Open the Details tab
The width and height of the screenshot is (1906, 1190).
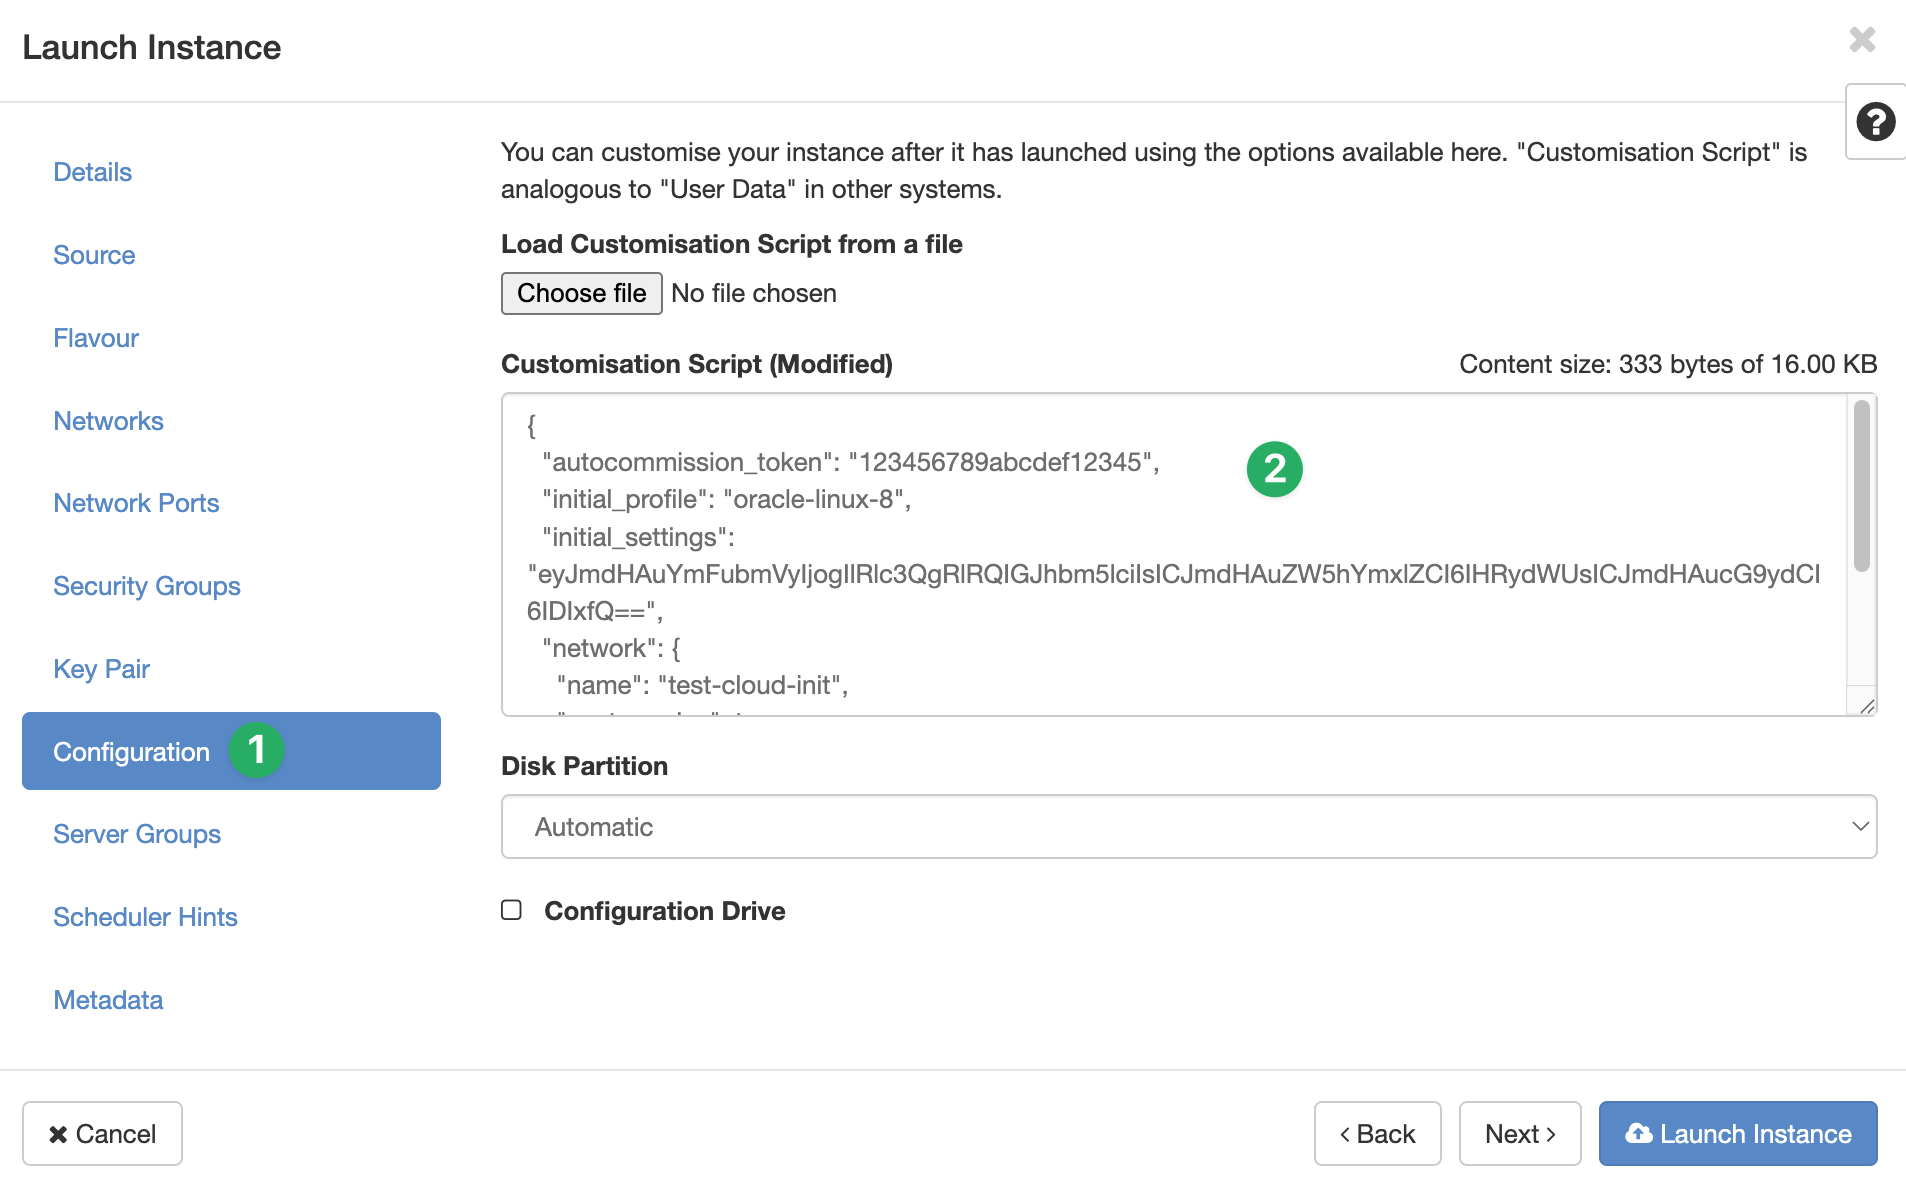[92, 172]
